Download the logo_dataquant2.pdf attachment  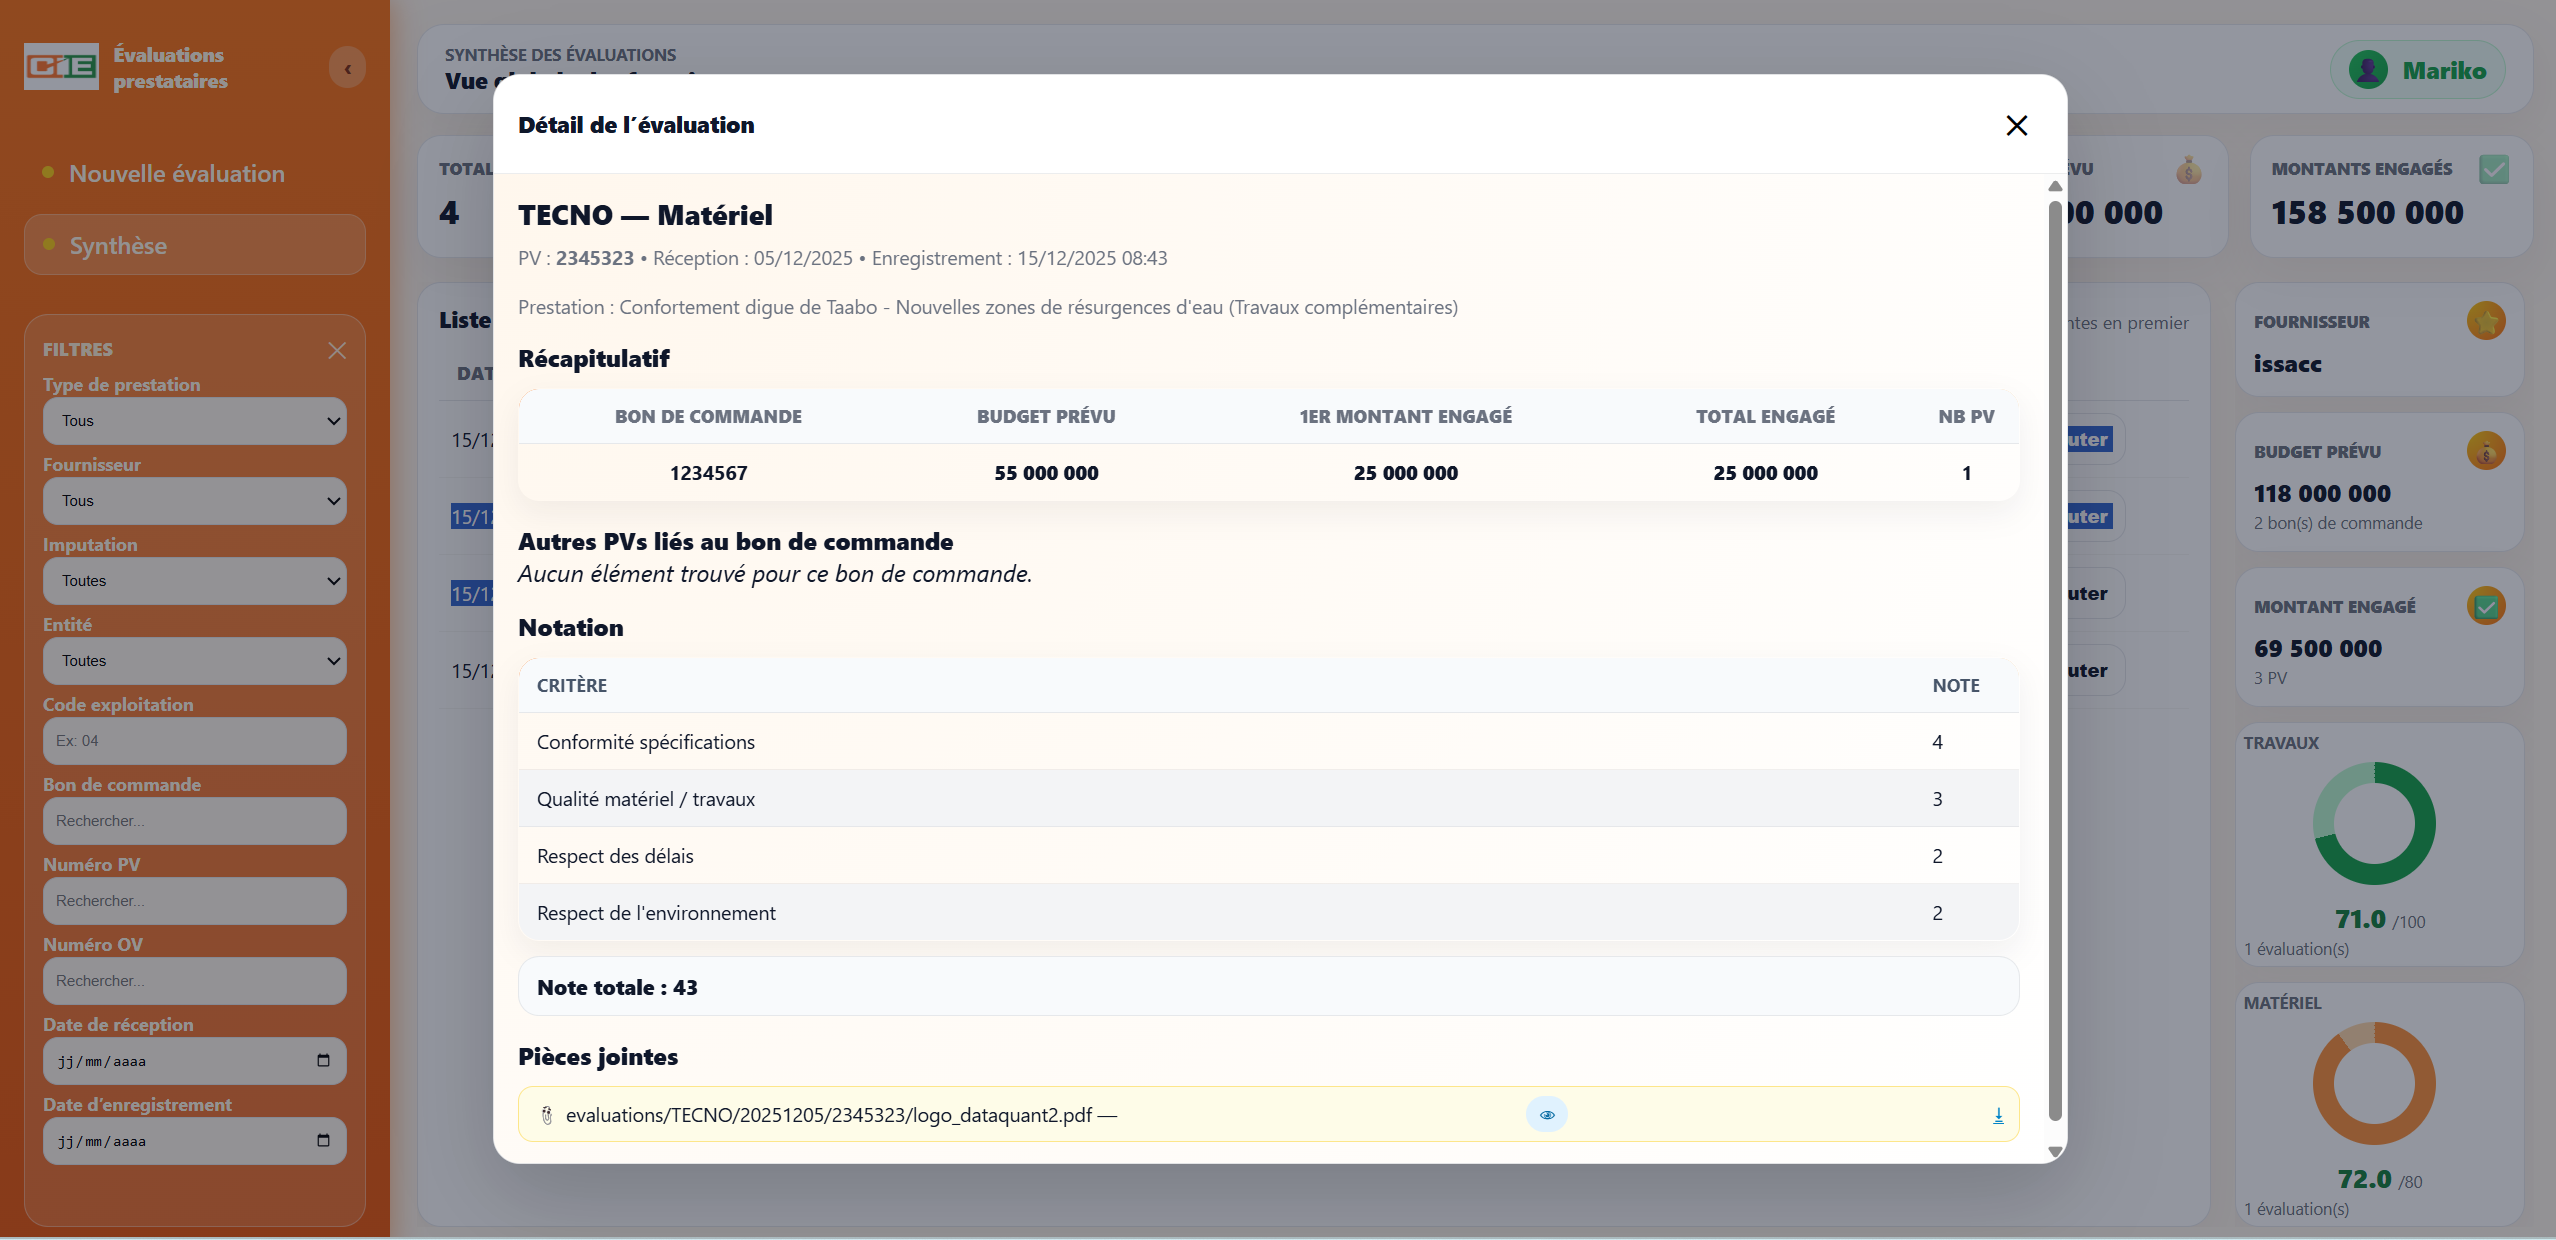(x=1997, y=1115)
